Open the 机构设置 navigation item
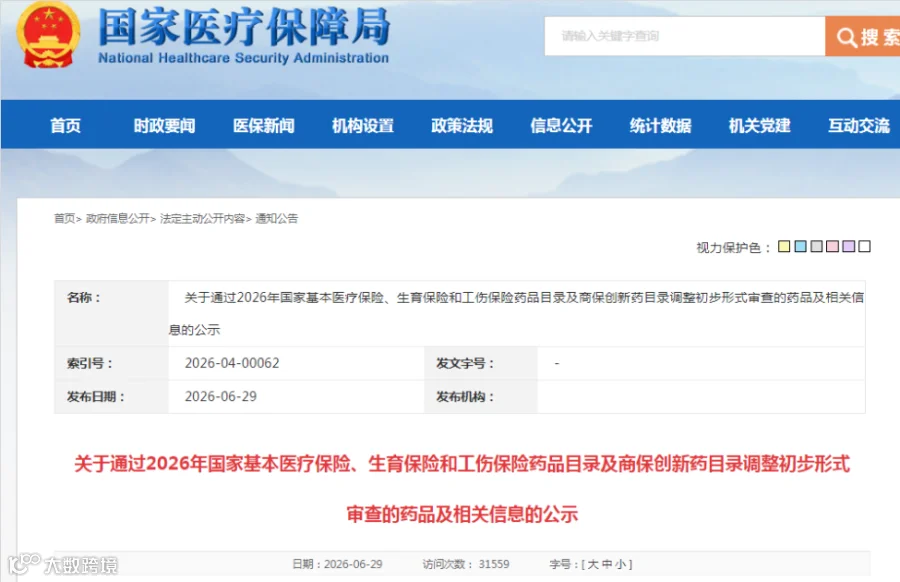The width and height of the screenshot is (900, 582). click(x=363, y=125)
